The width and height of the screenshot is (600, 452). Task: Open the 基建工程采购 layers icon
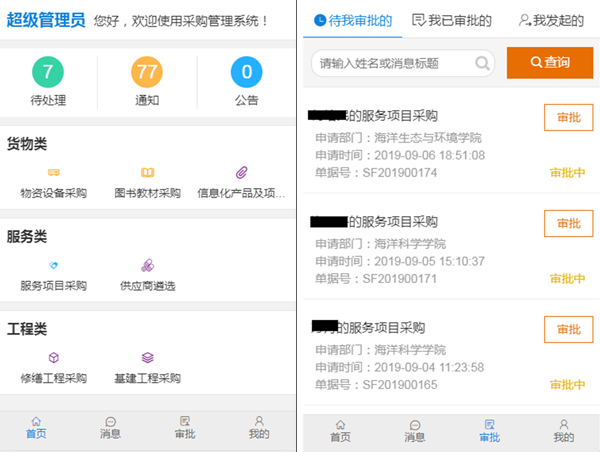click(147, 358)
